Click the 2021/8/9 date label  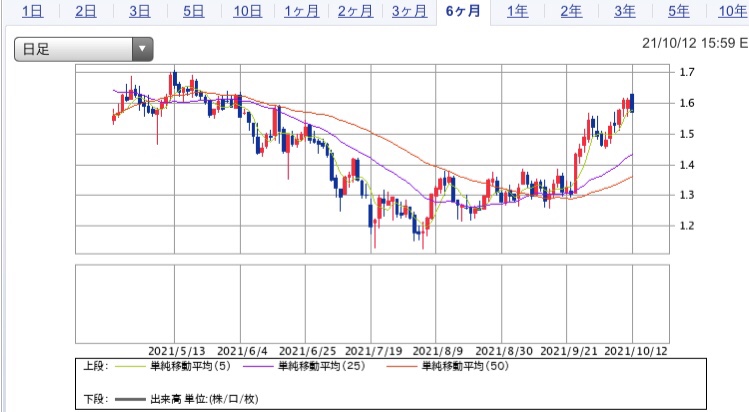point(438,351)
